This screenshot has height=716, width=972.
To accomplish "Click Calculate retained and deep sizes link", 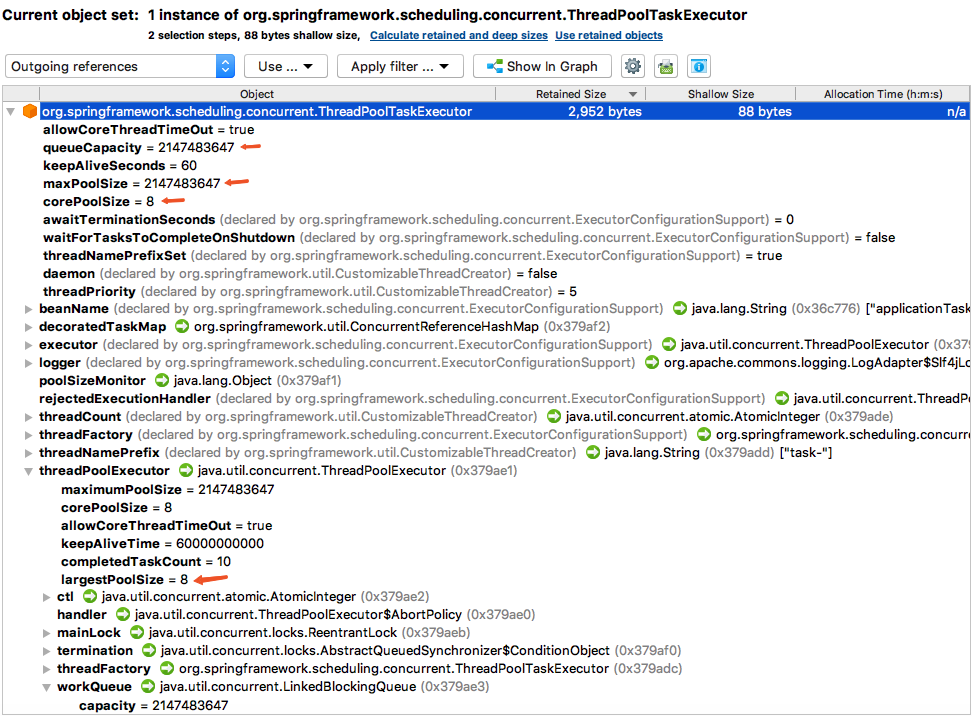I will pyautogui.click(x=459, y=35).
